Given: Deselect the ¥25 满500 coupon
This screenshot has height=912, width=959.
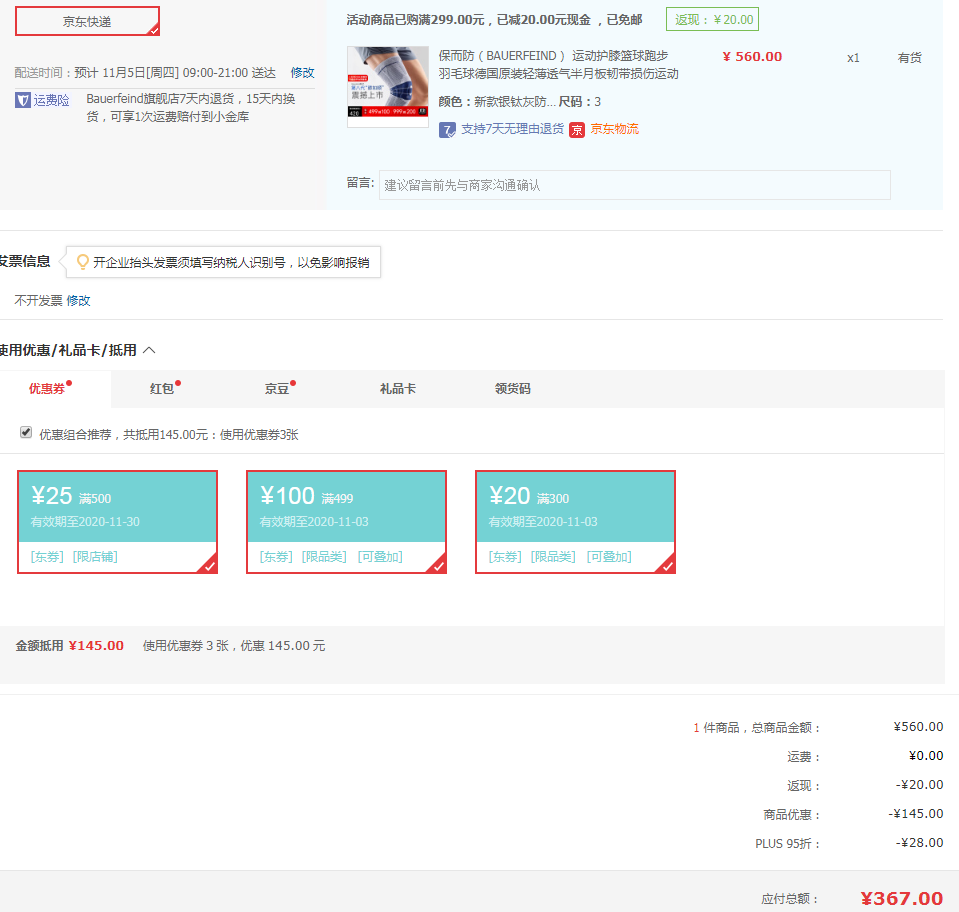Looking at the screenshot, I should point(117,522).
